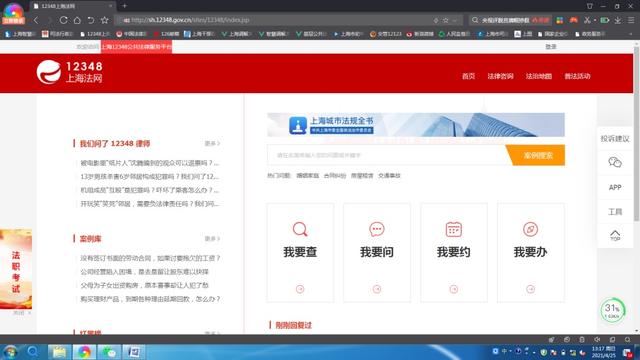Go to 法治地图 navigation item

(x=539, y=76)
